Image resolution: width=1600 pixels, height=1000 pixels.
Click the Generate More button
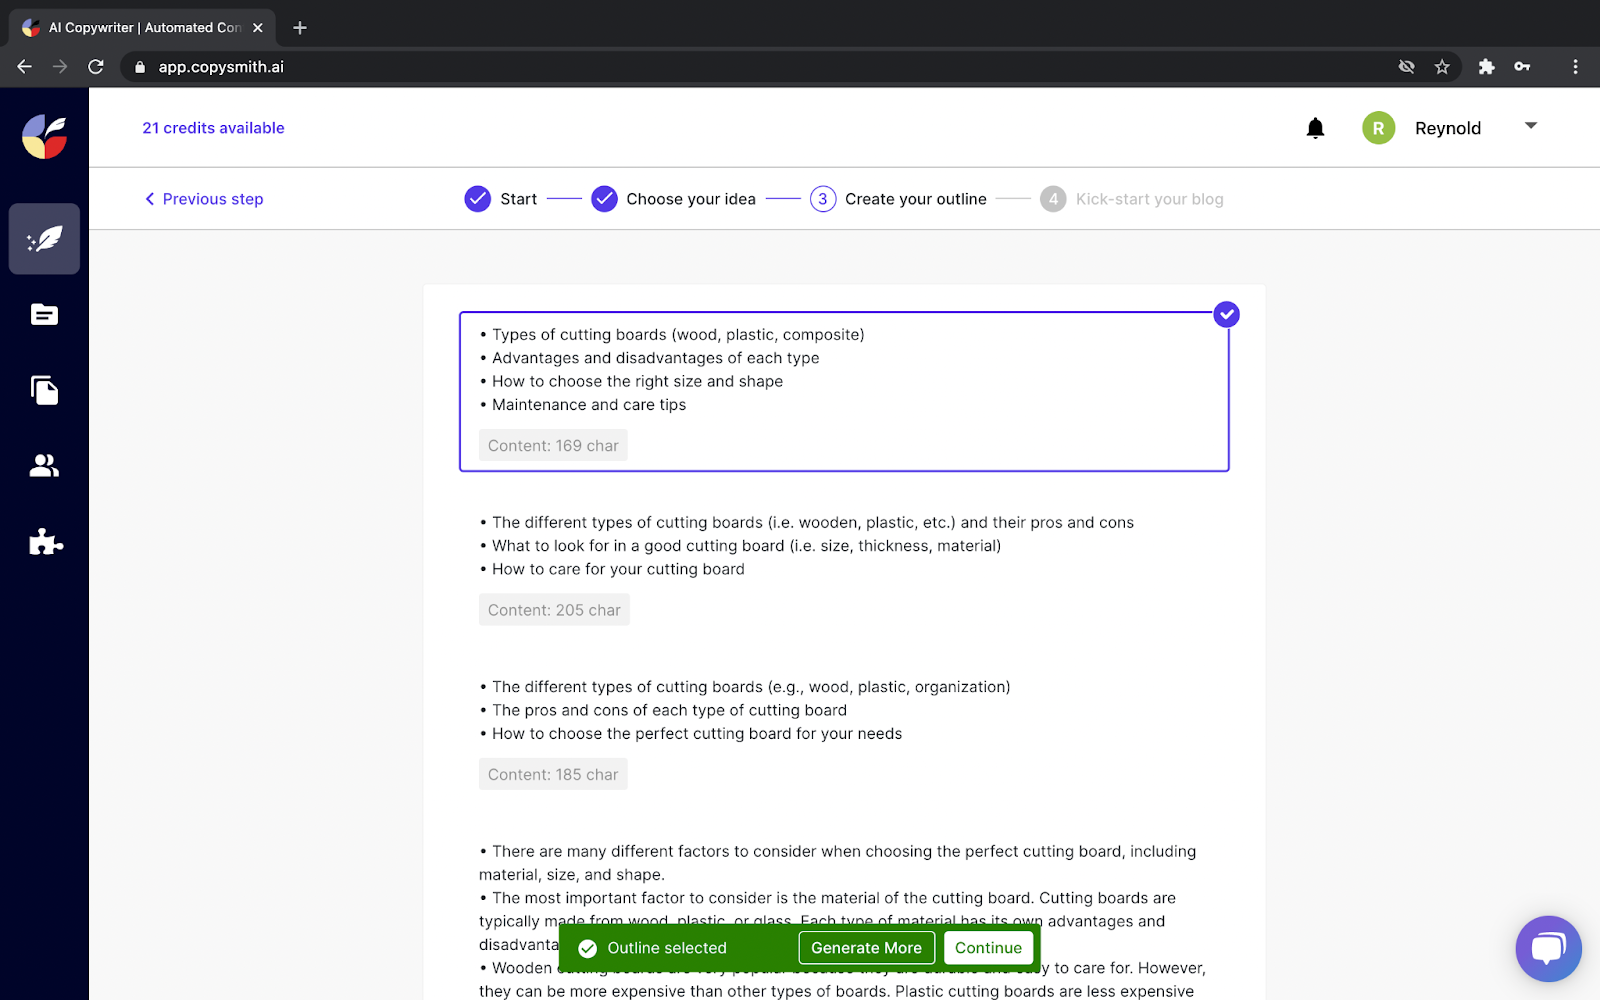click(866, 948)
